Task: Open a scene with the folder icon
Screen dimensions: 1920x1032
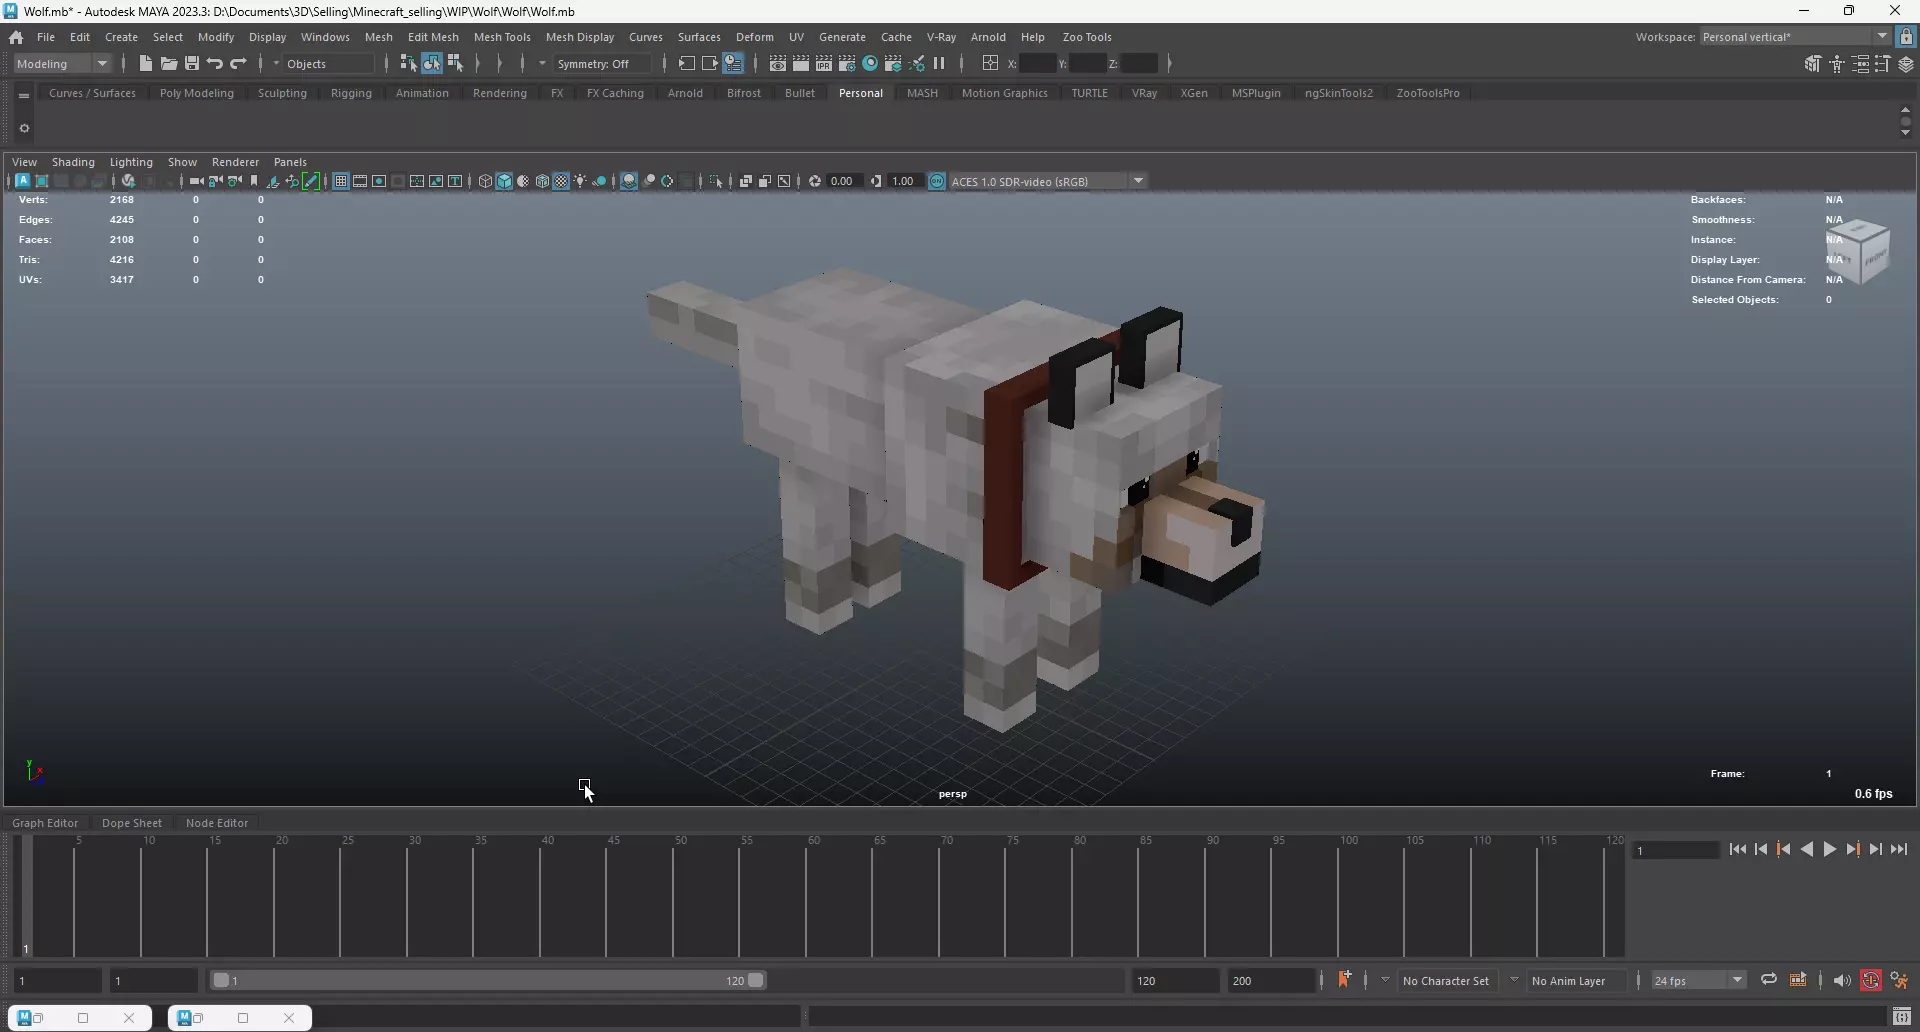Action: (x=169, y=63)
